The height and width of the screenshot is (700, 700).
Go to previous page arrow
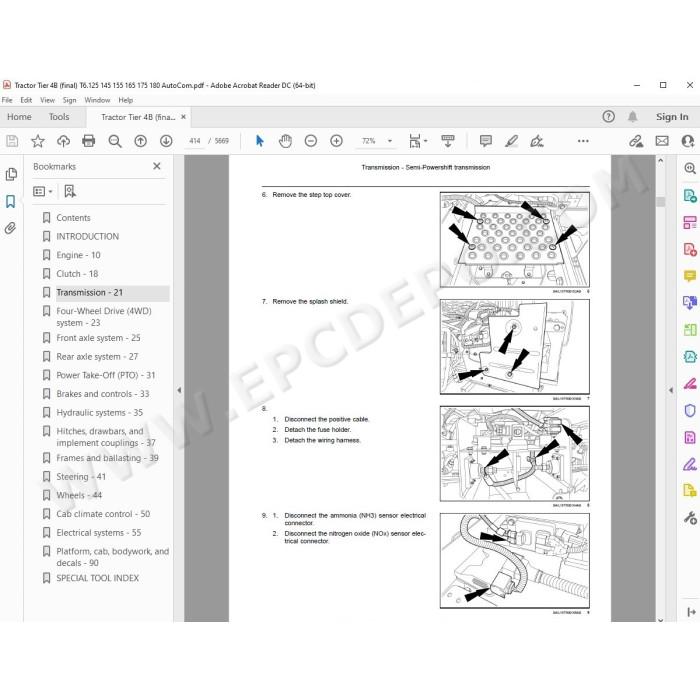pyautogui.click(x=141, y=141)
